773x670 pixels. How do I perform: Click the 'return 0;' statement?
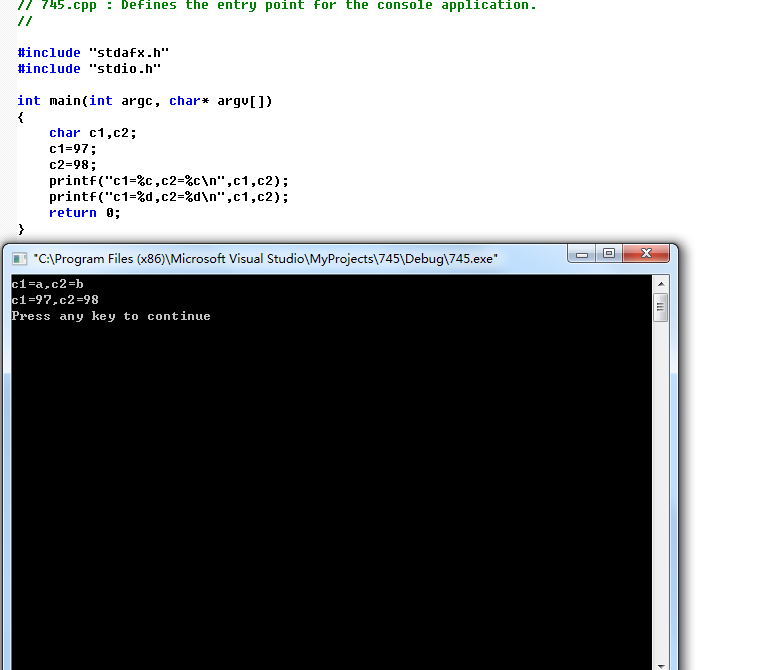pyautogui.click(x=84, y=212)
